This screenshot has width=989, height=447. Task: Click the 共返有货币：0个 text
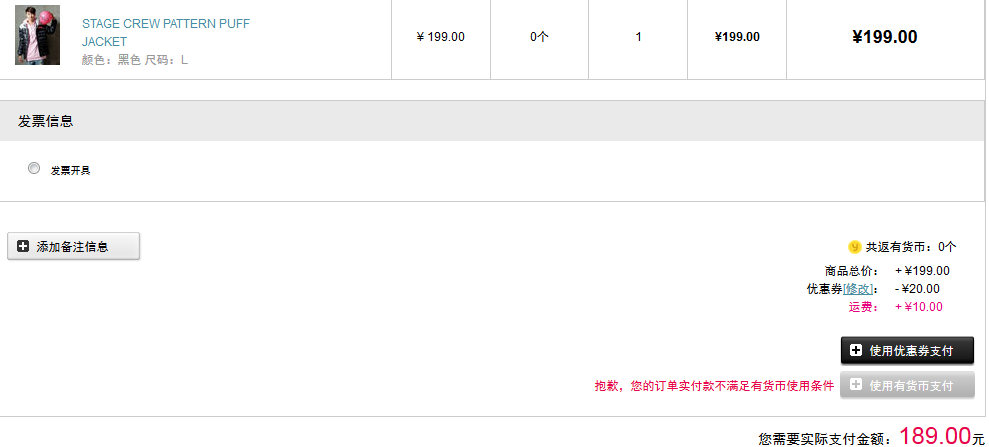[x=911, y=247]
